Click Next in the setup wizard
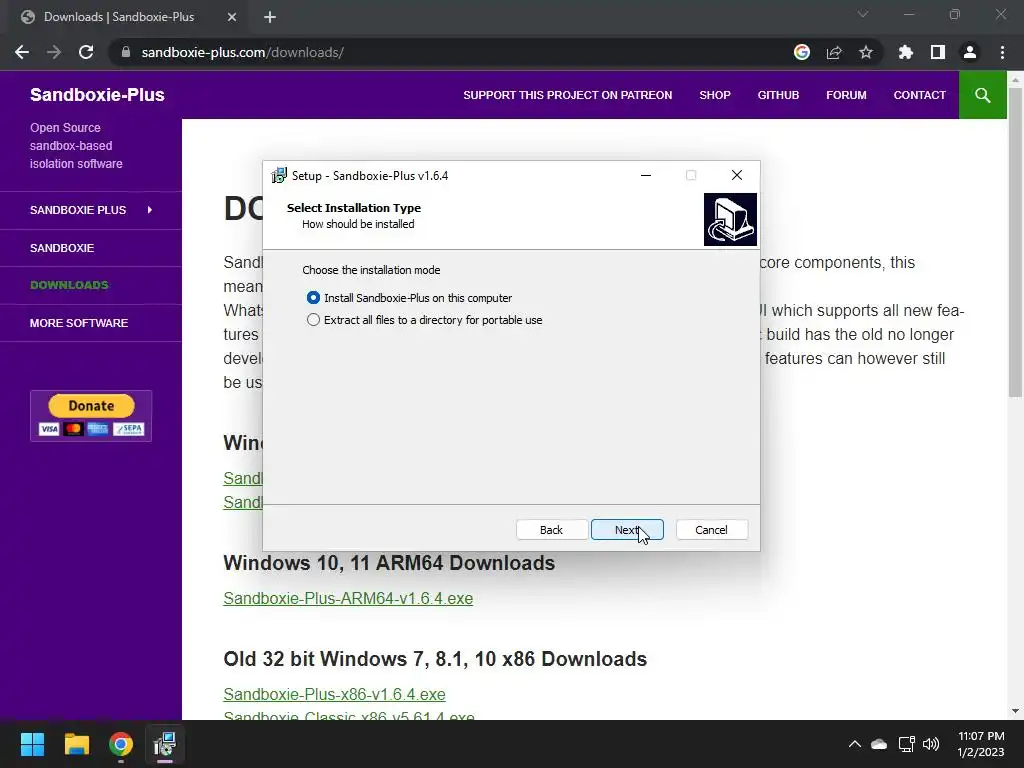Screen dimensions: 1024x768 [627, 530]
